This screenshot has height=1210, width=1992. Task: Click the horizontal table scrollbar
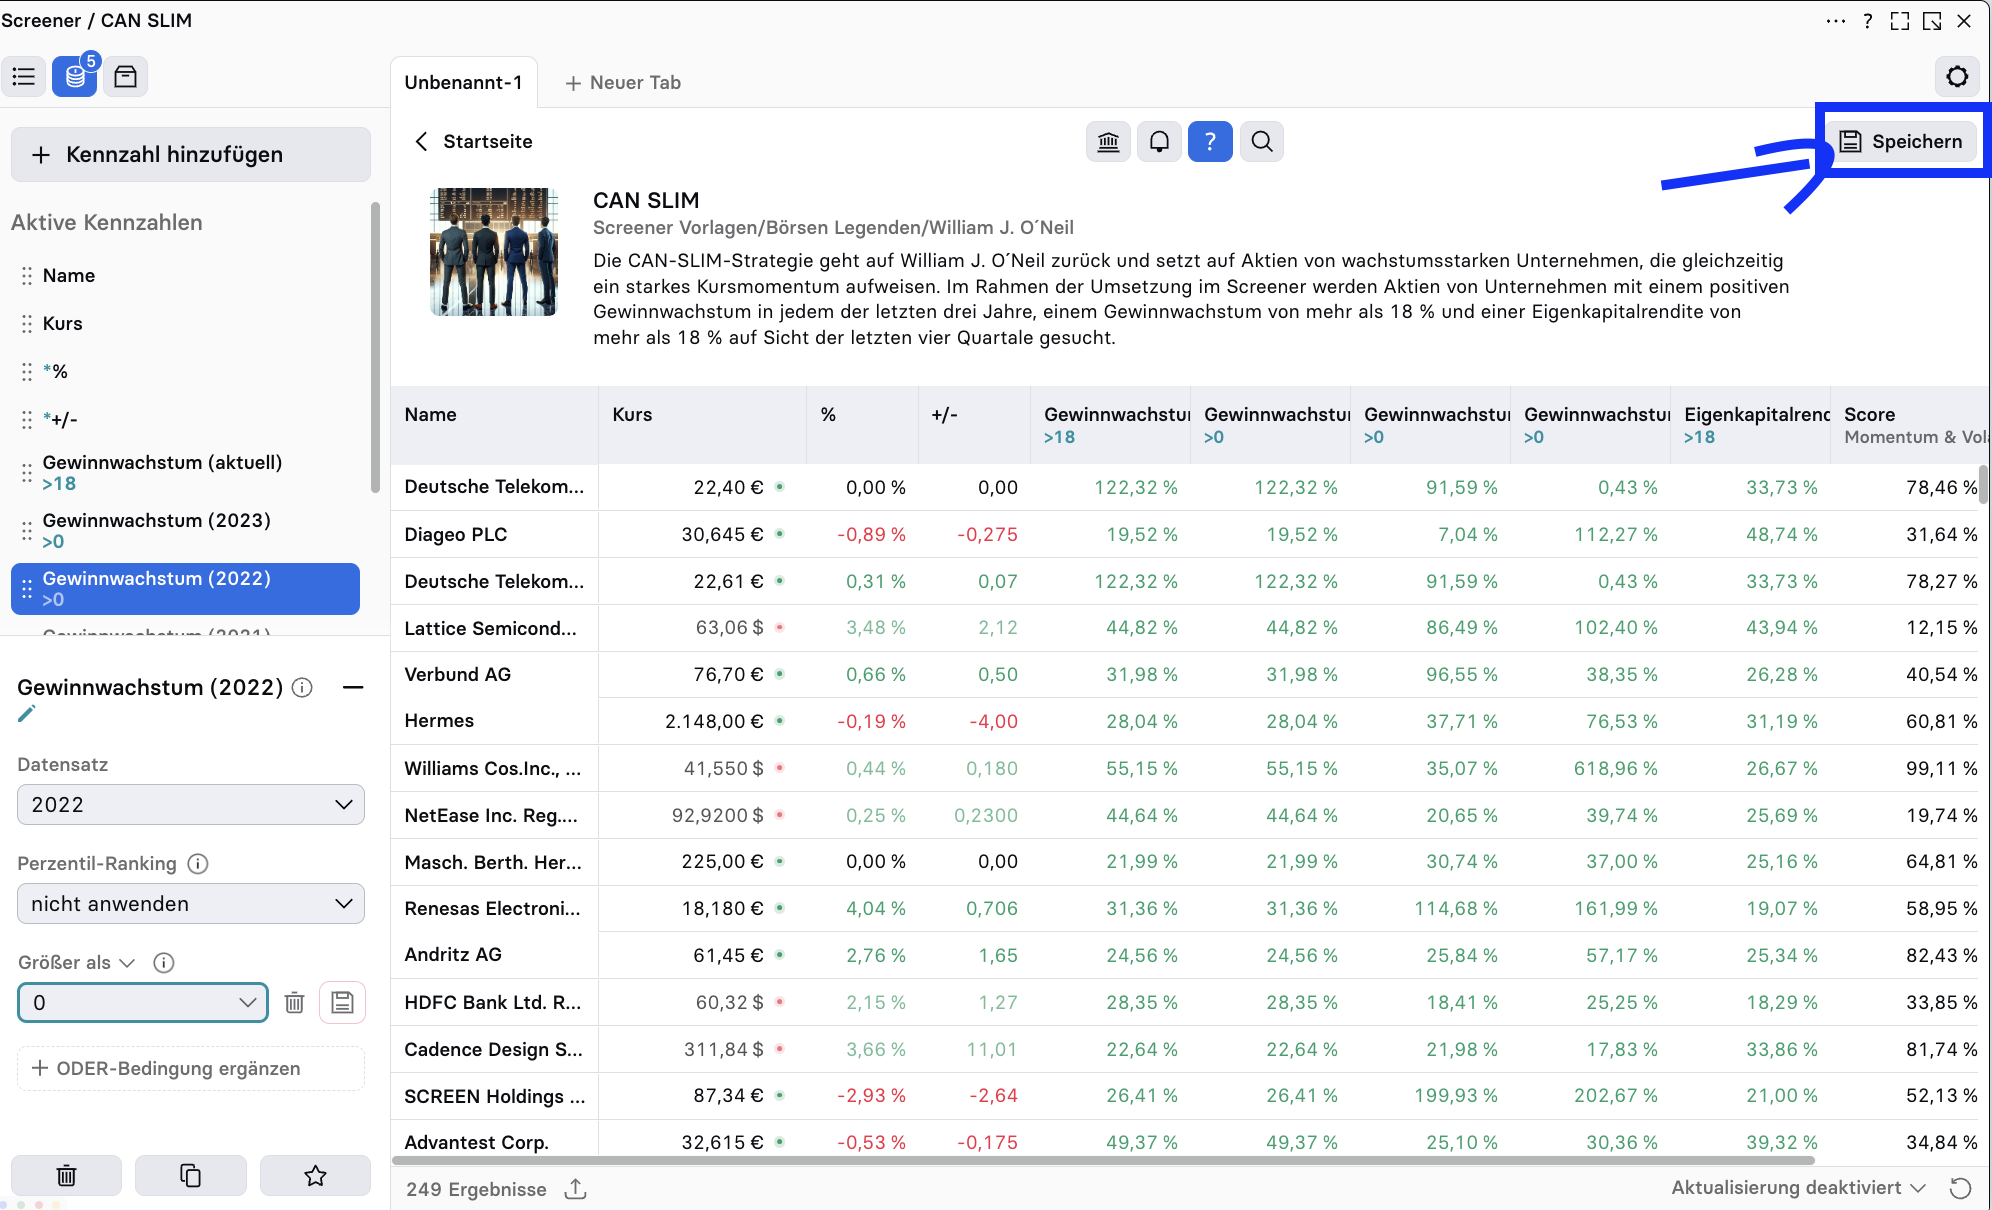click(x=1103, y=1161)
